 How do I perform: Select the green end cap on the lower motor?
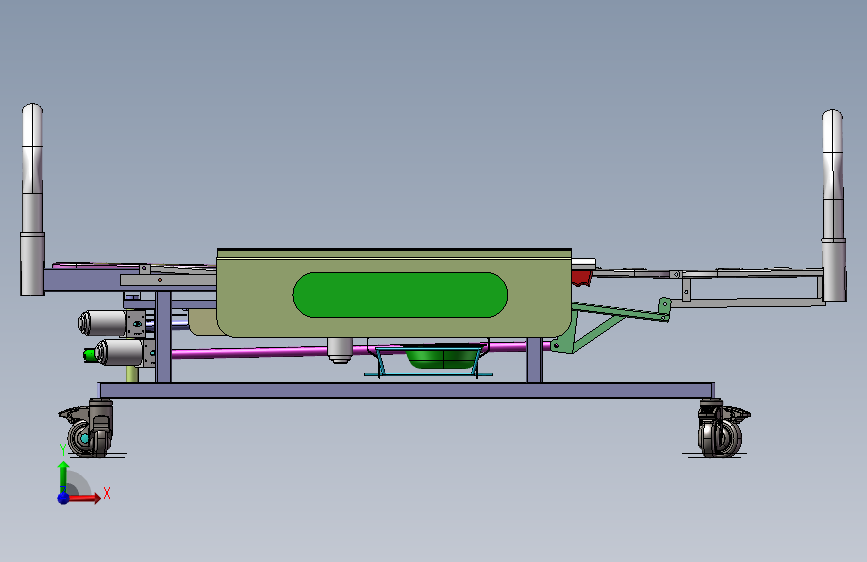coord(89,355)
